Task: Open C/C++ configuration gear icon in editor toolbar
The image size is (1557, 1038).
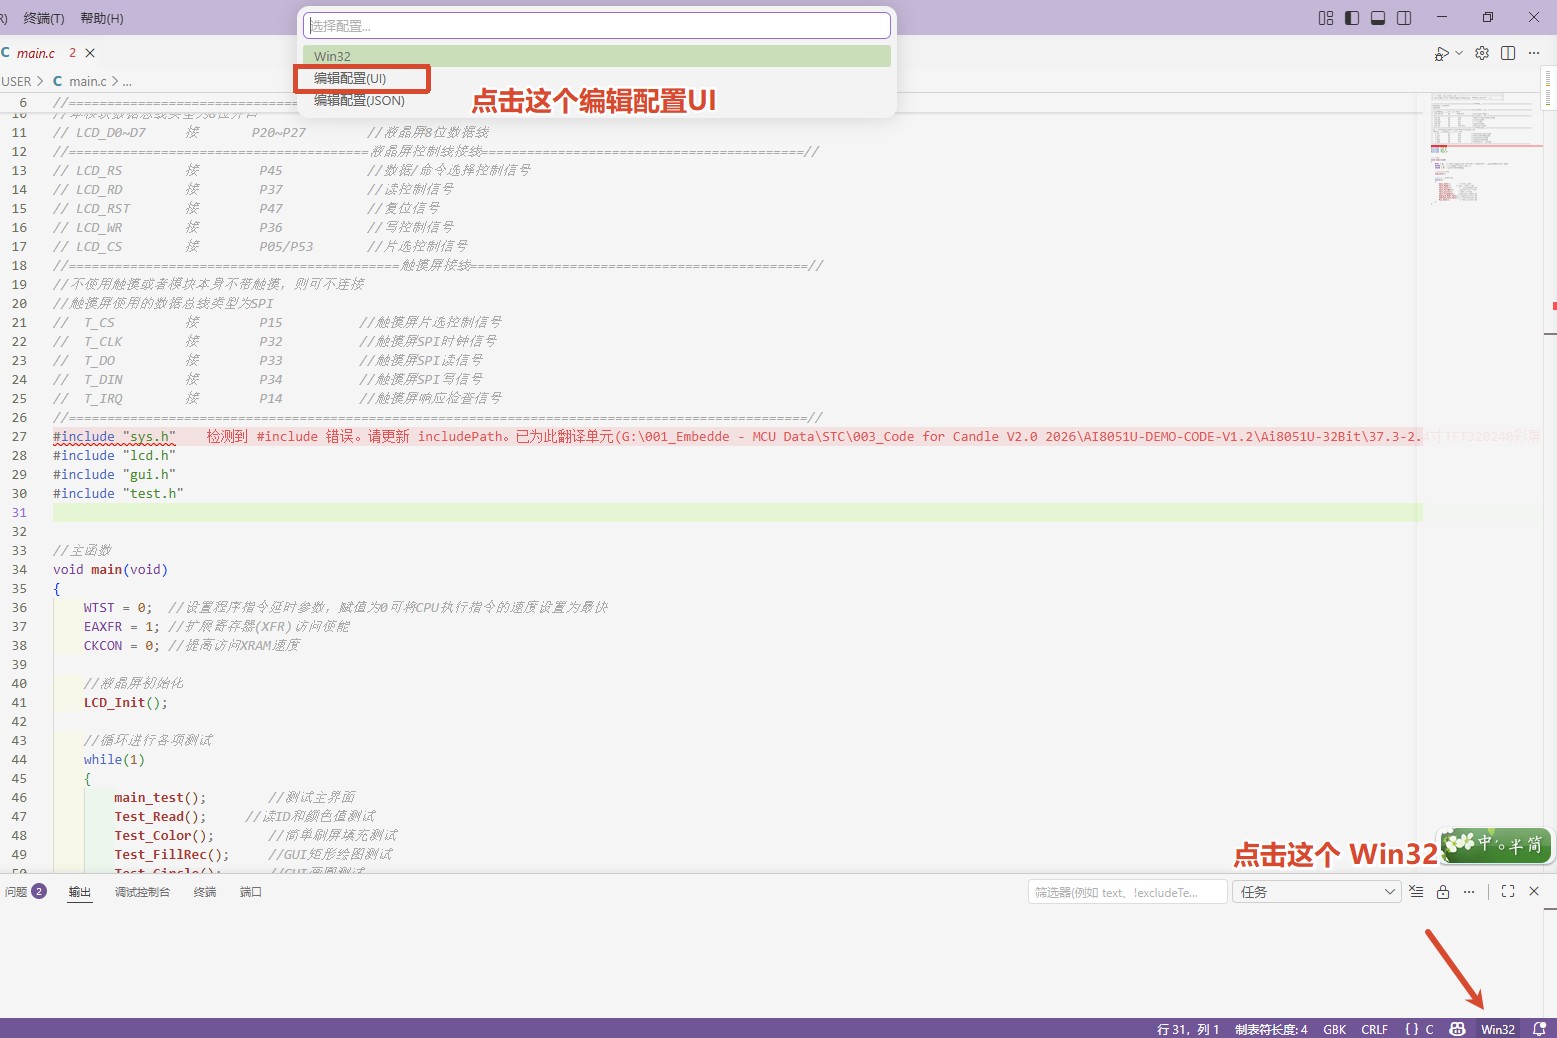Action: point(1482,53)
